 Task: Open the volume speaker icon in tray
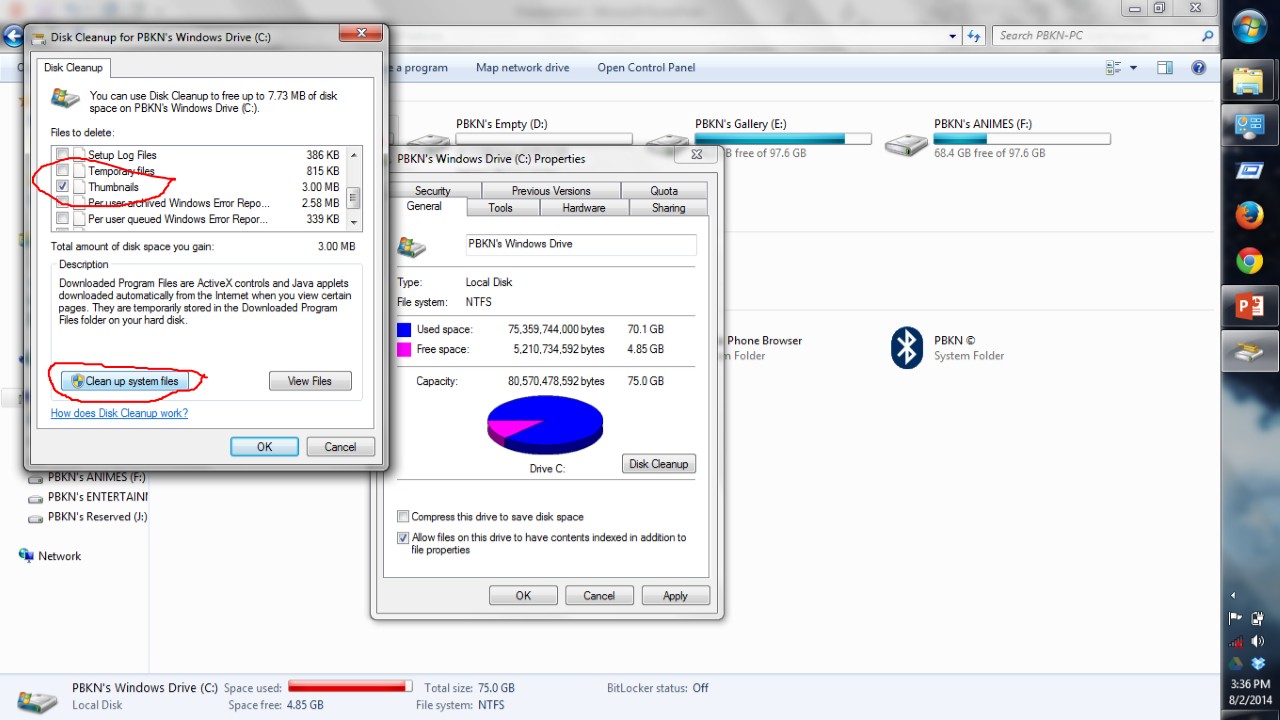1257,641
